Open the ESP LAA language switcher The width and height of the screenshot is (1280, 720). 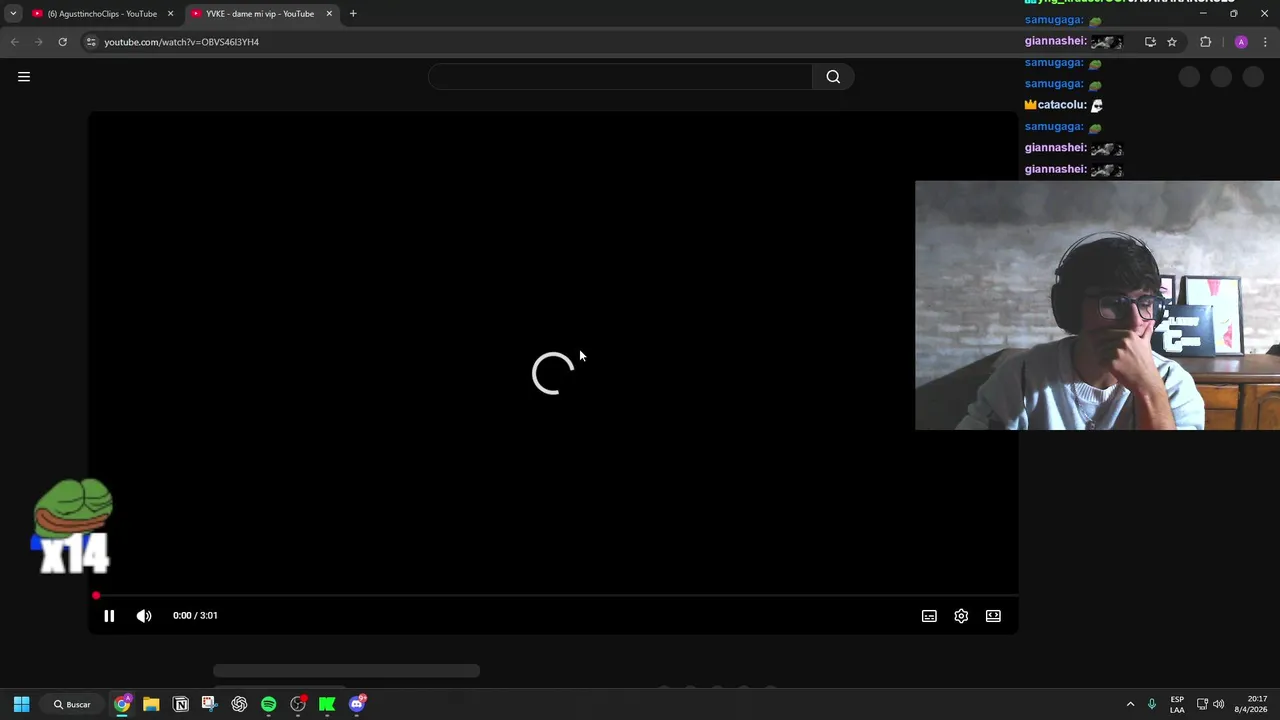tap(1177, 704)
